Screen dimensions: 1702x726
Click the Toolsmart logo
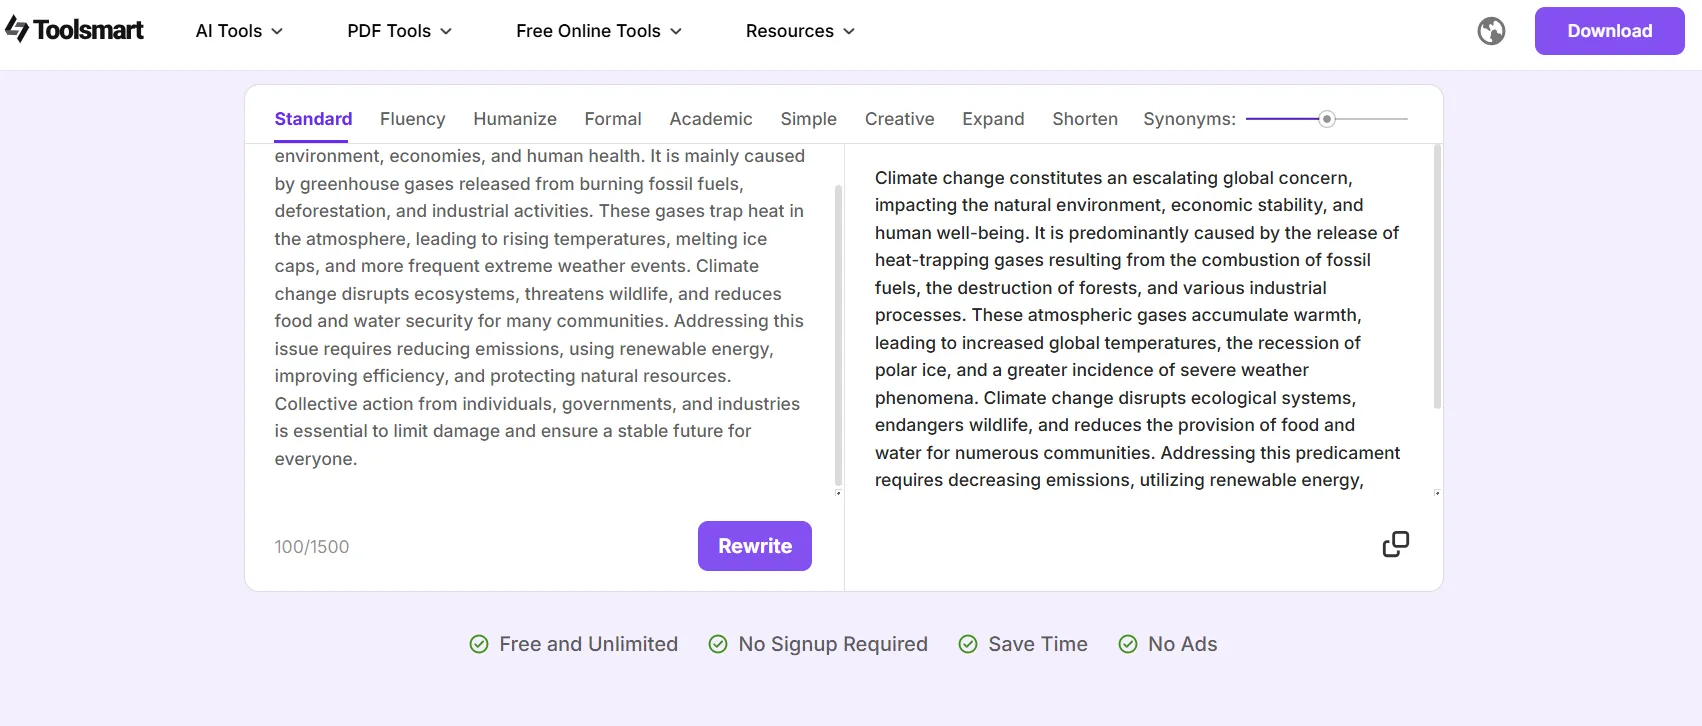click(75, 30)
